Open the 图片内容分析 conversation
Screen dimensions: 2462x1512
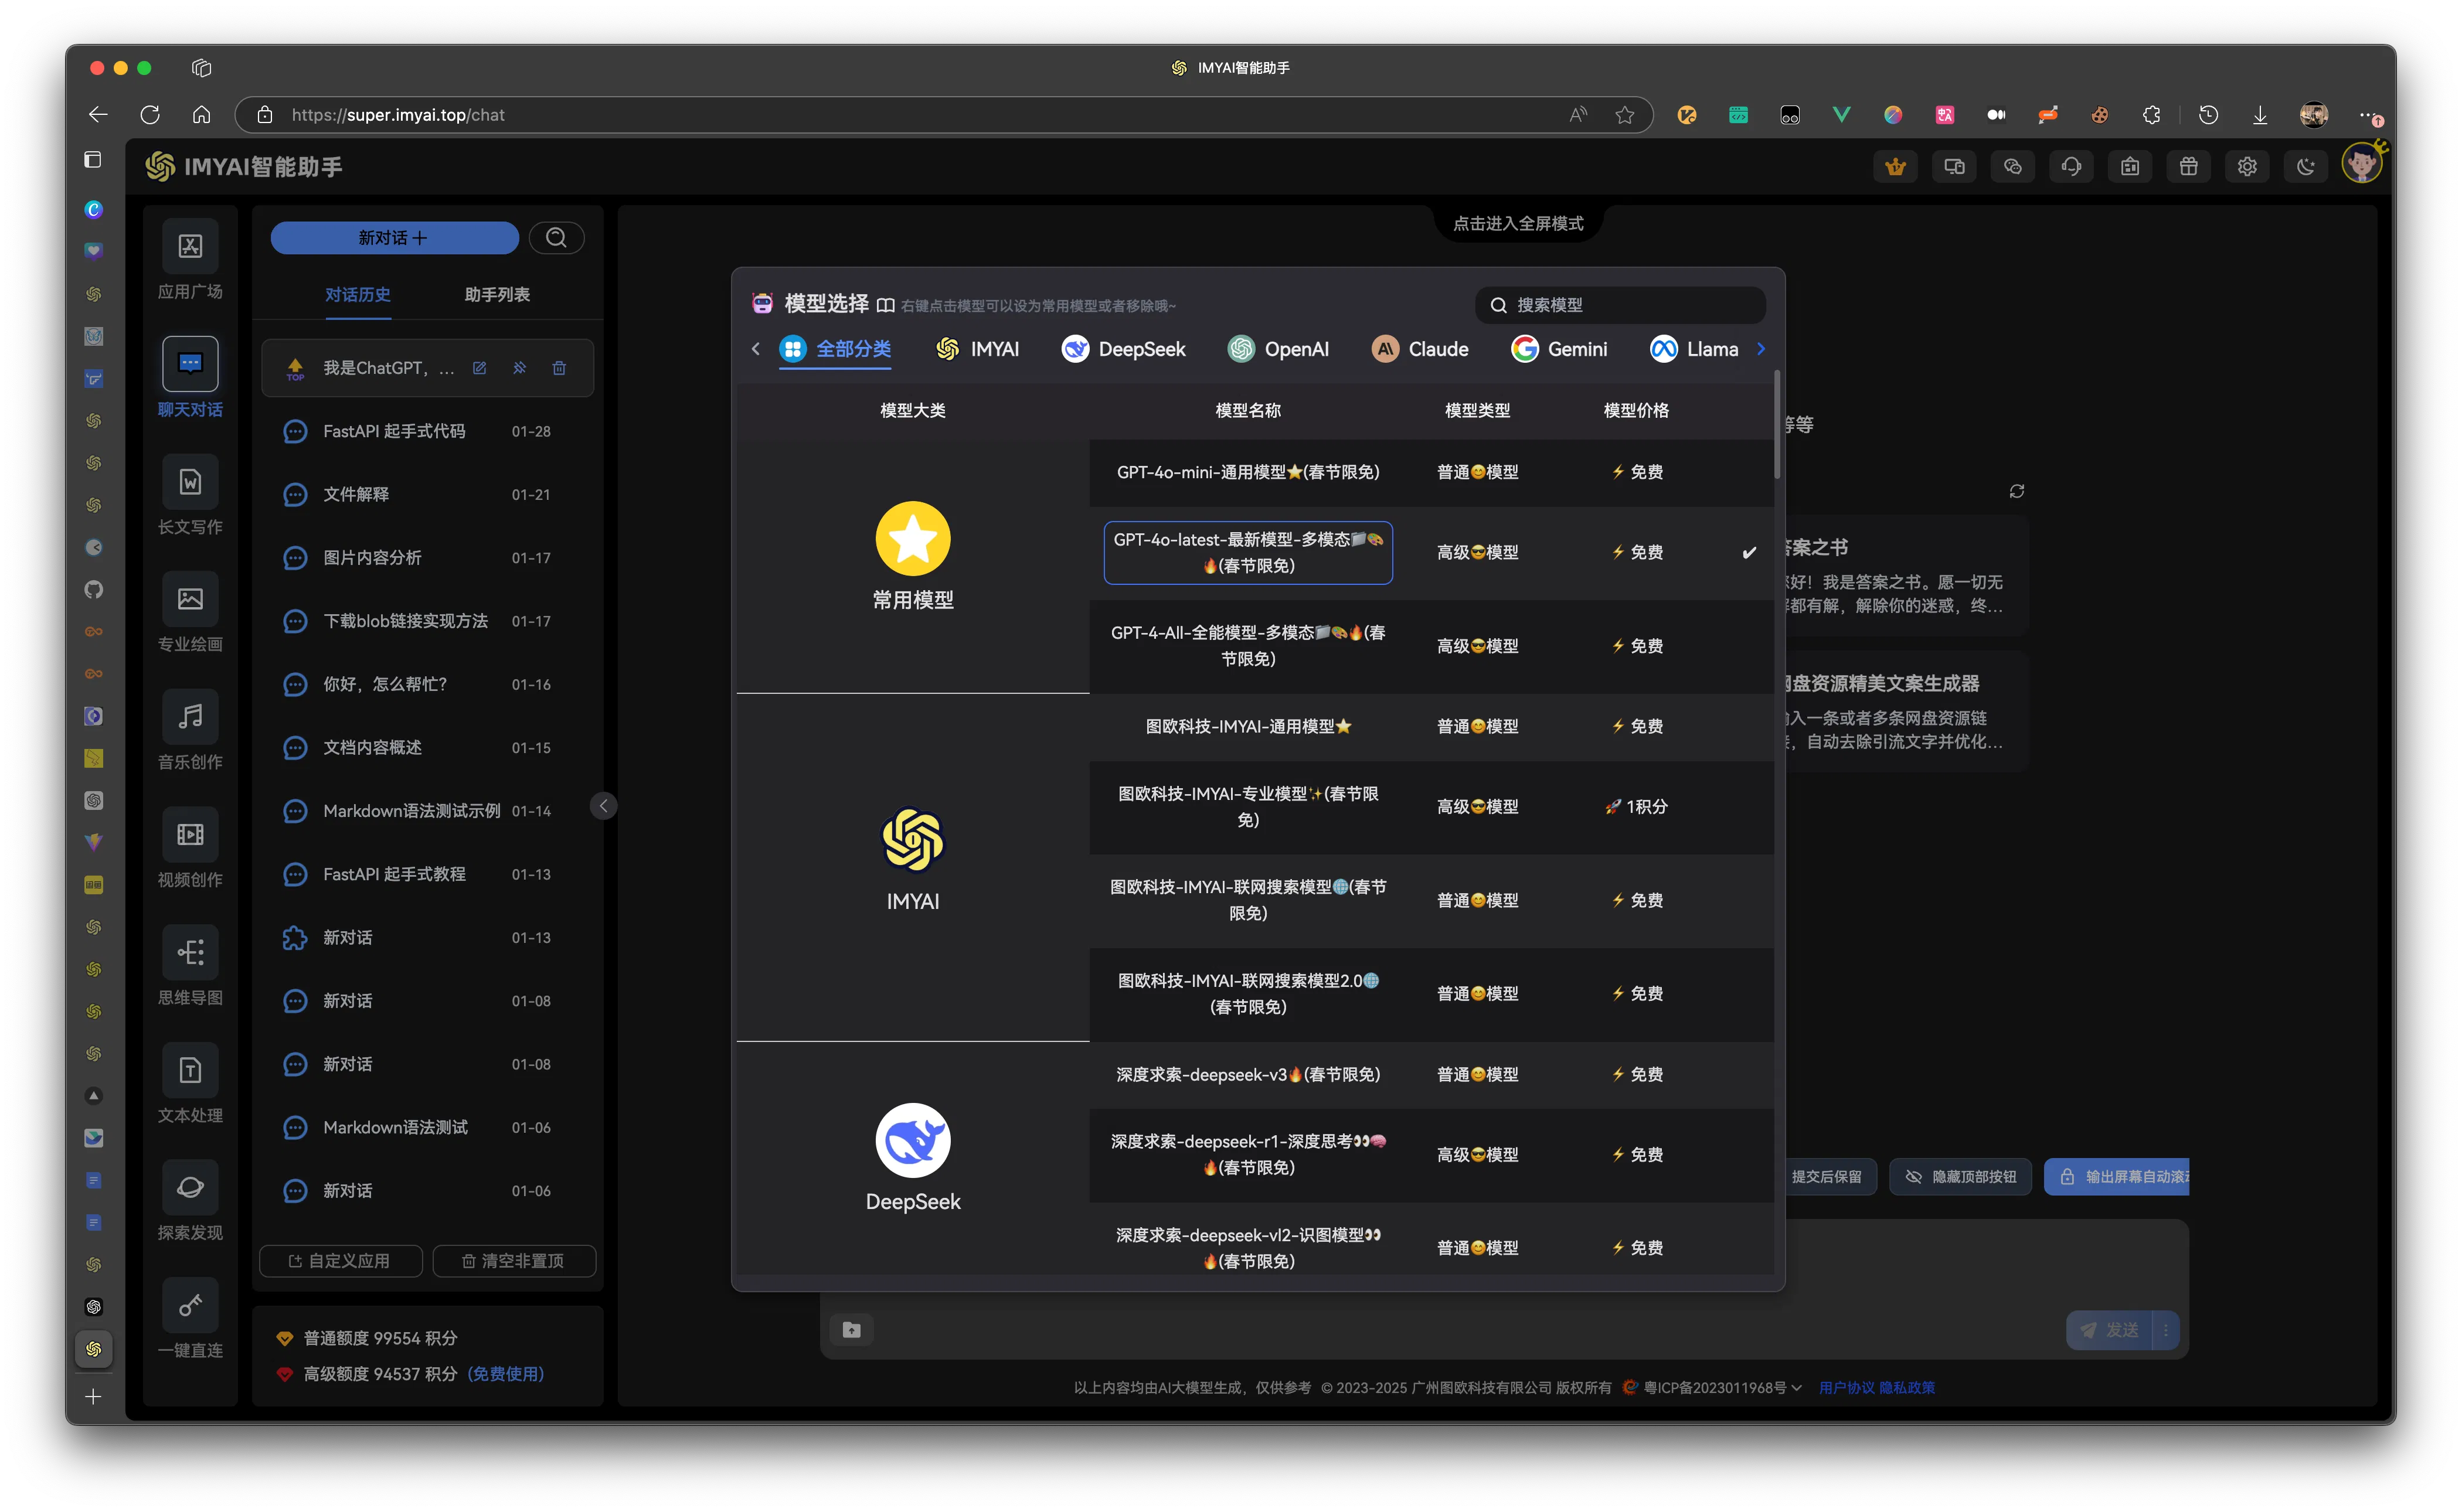428,558
